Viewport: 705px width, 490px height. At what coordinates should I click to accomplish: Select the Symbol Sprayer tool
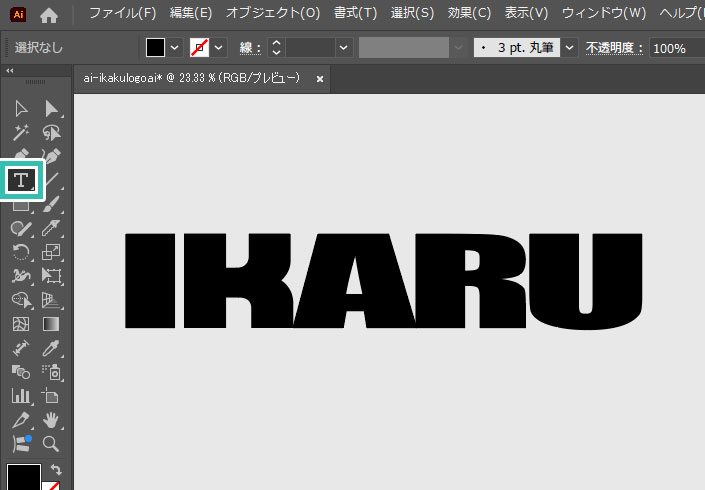[51, 372]
